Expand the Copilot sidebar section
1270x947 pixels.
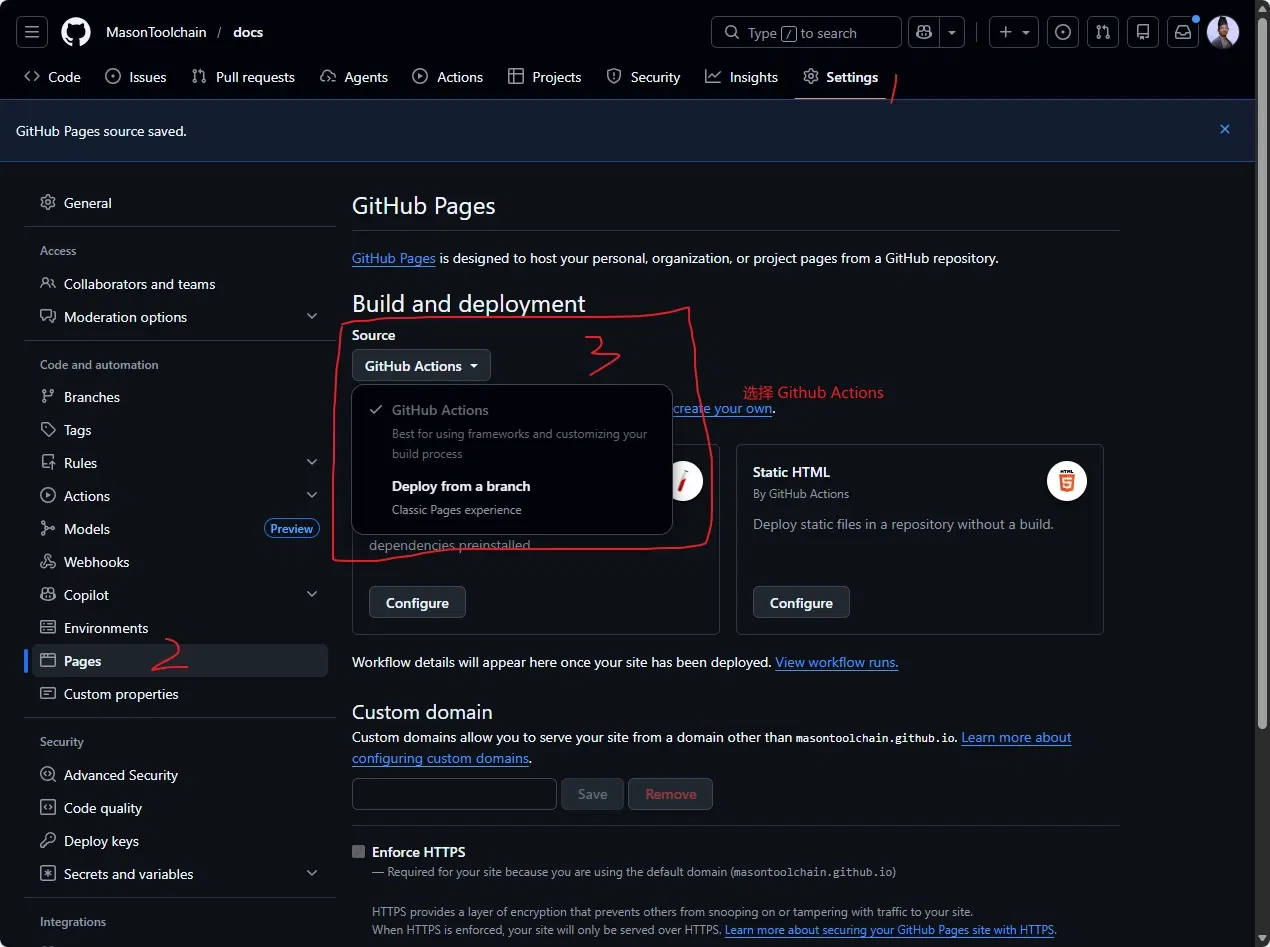tap(180, 595)
